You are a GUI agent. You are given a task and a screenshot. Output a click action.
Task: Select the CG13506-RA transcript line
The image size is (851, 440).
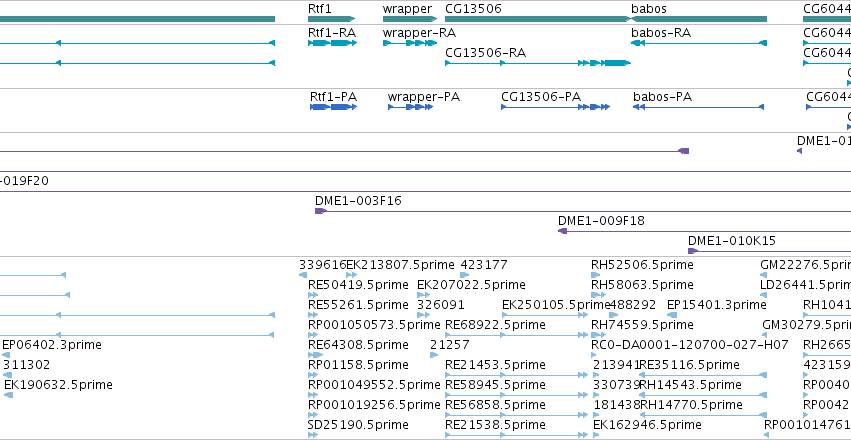pos(538,63)
